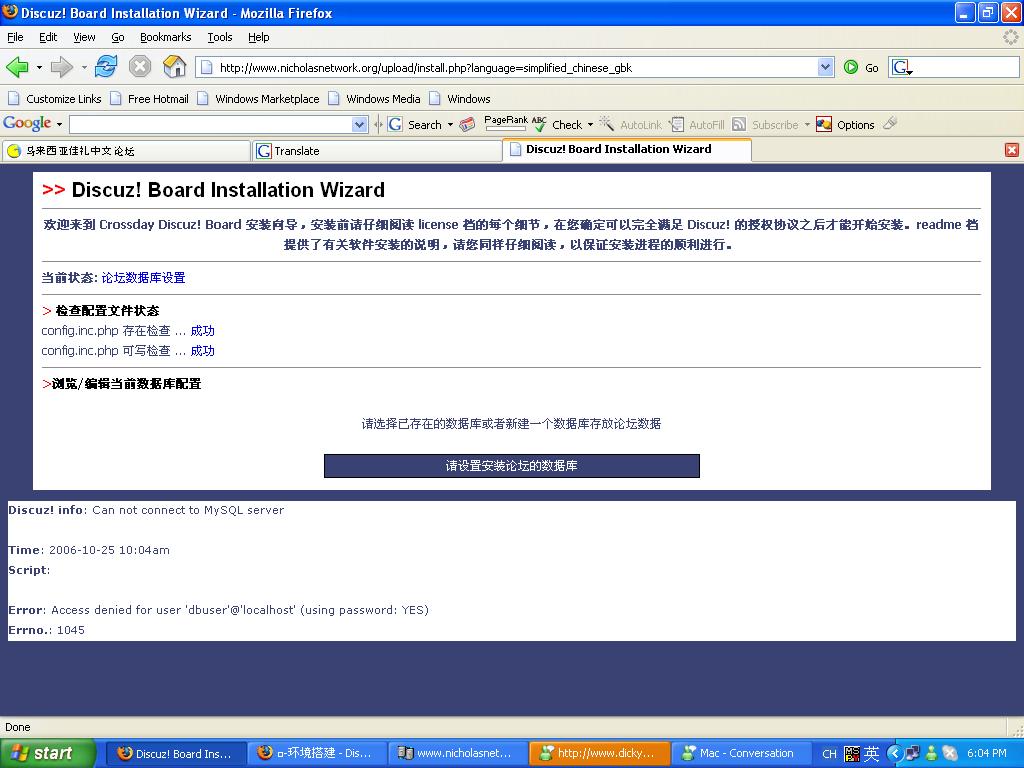
Task: Click the Errno. 1045 text
Action: 46,630
